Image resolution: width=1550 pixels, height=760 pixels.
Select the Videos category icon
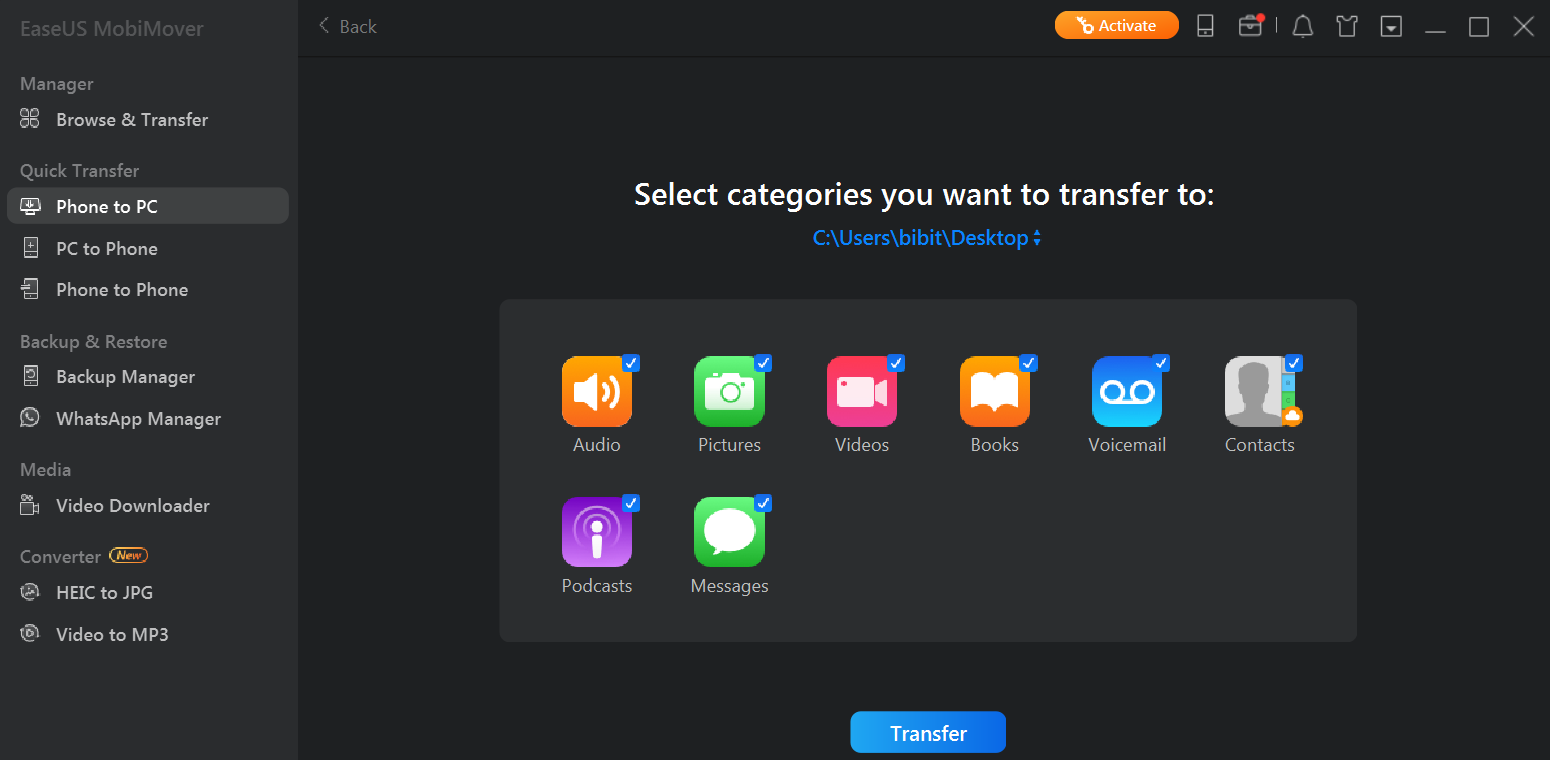click(862, 392)
